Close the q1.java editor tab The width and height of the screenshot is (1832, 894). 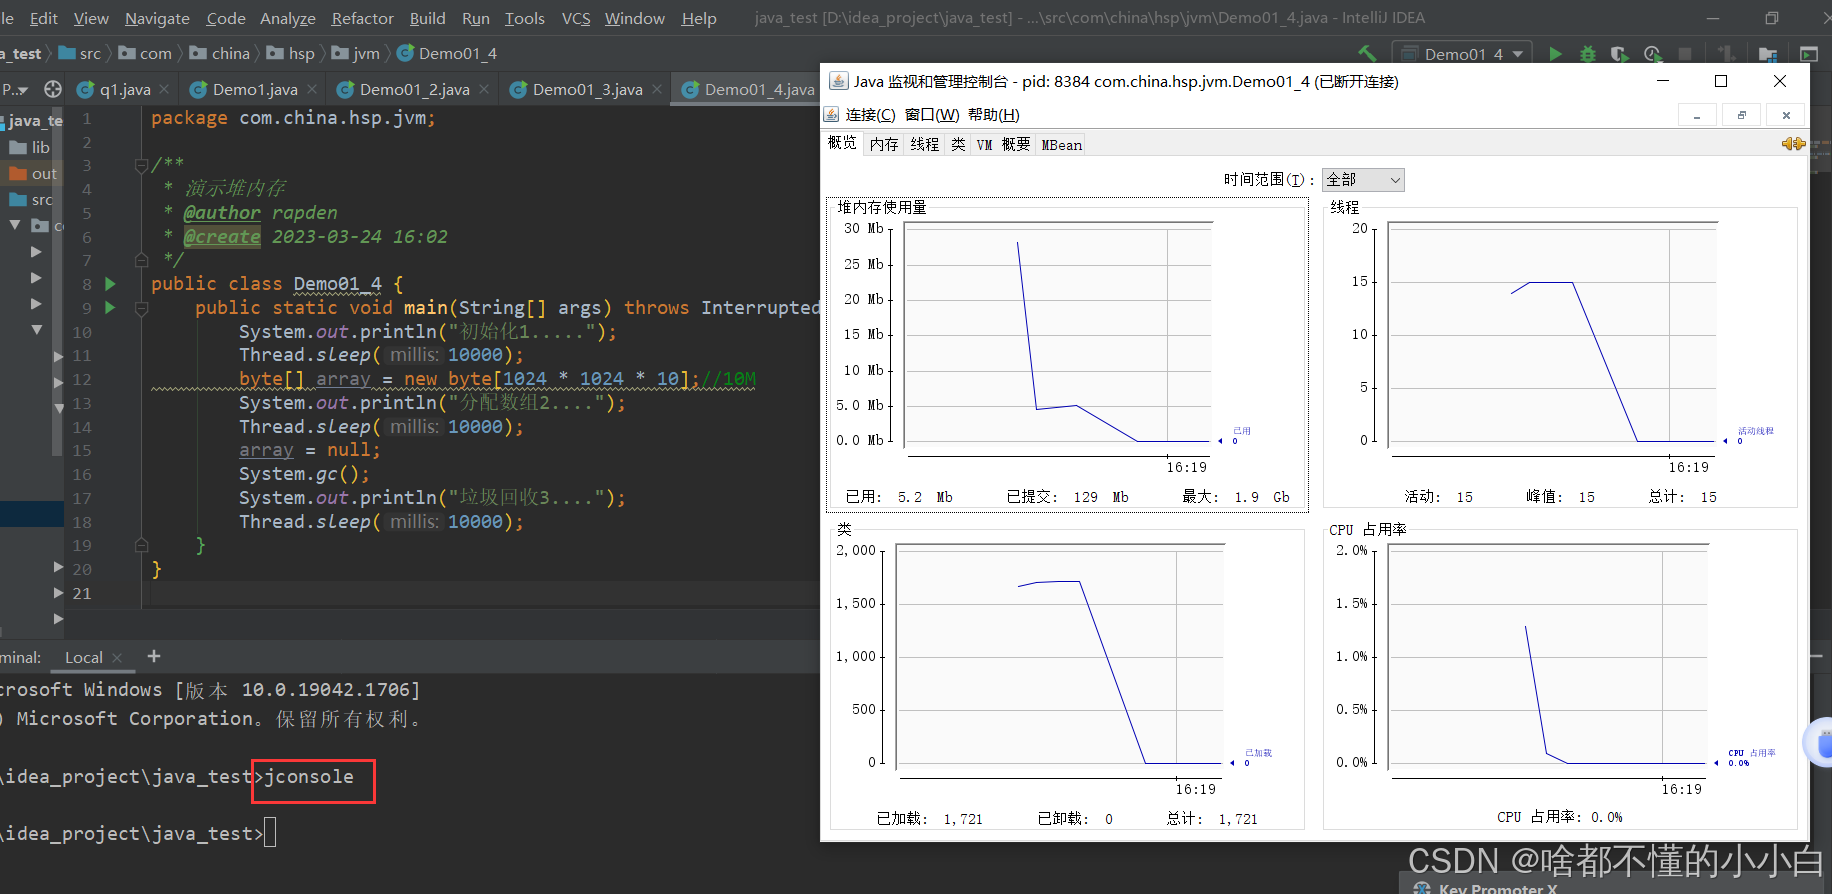[164, 89]
